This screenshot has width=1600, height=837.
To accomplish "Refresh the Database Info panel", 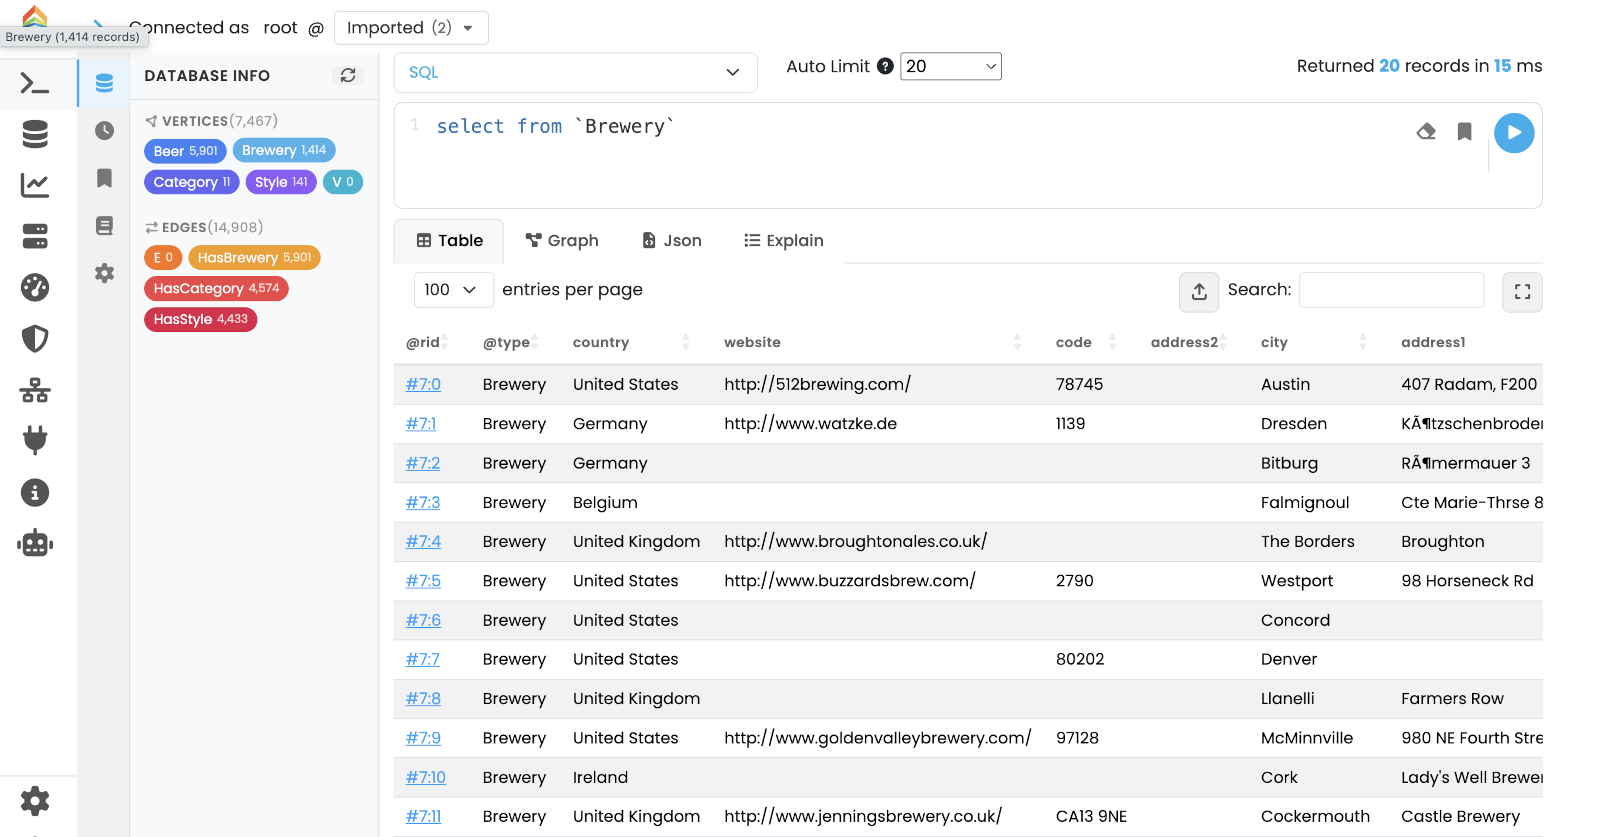I will click(348, 75).
